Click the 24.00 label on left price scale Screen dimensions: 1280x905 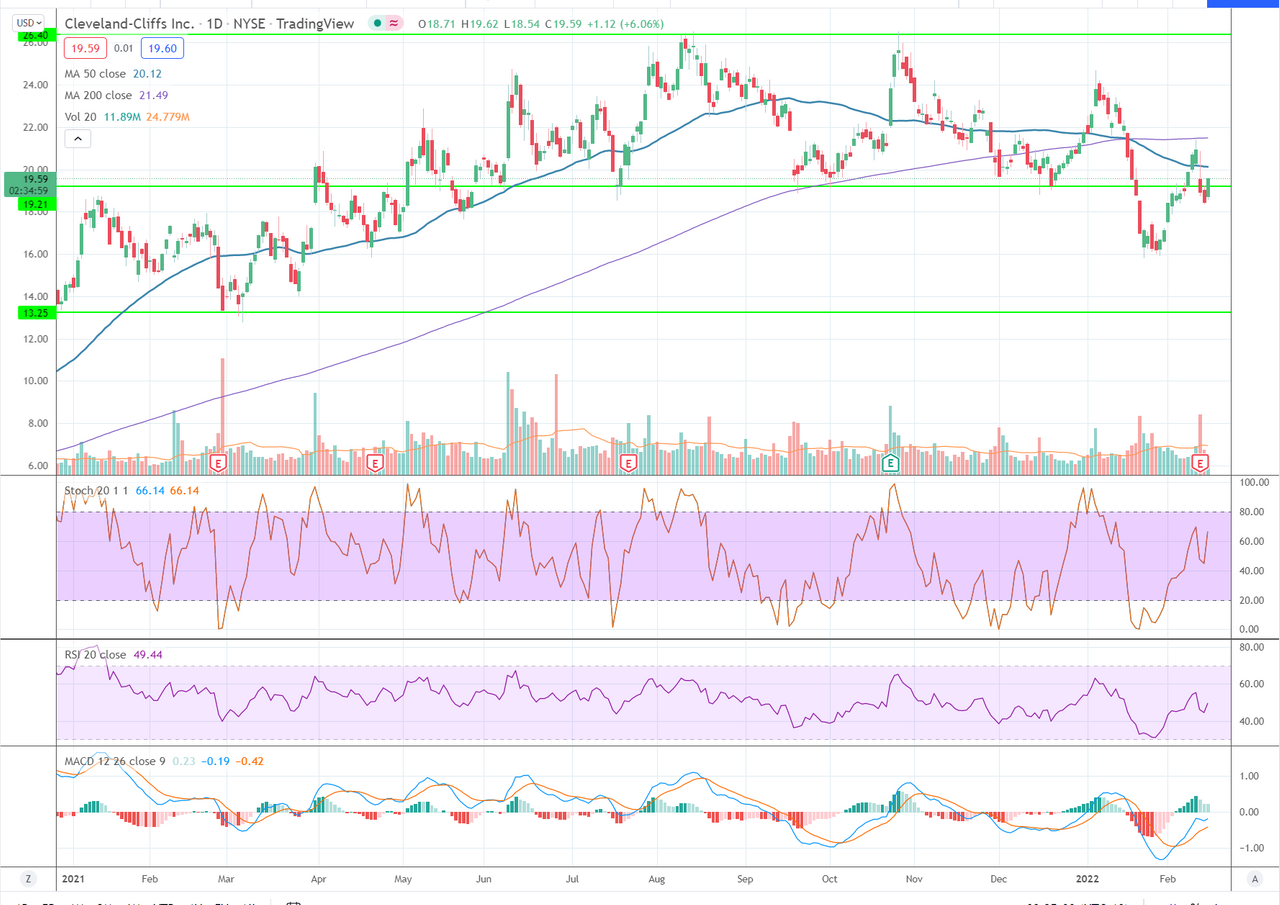click(x=35, y=85)
